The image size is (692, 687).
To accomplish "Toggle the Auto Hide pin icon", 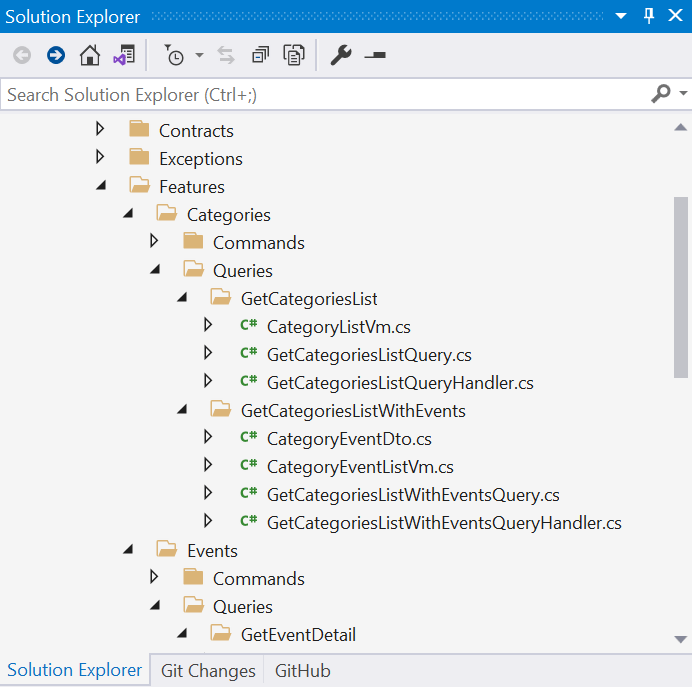I will coord(649,16).
